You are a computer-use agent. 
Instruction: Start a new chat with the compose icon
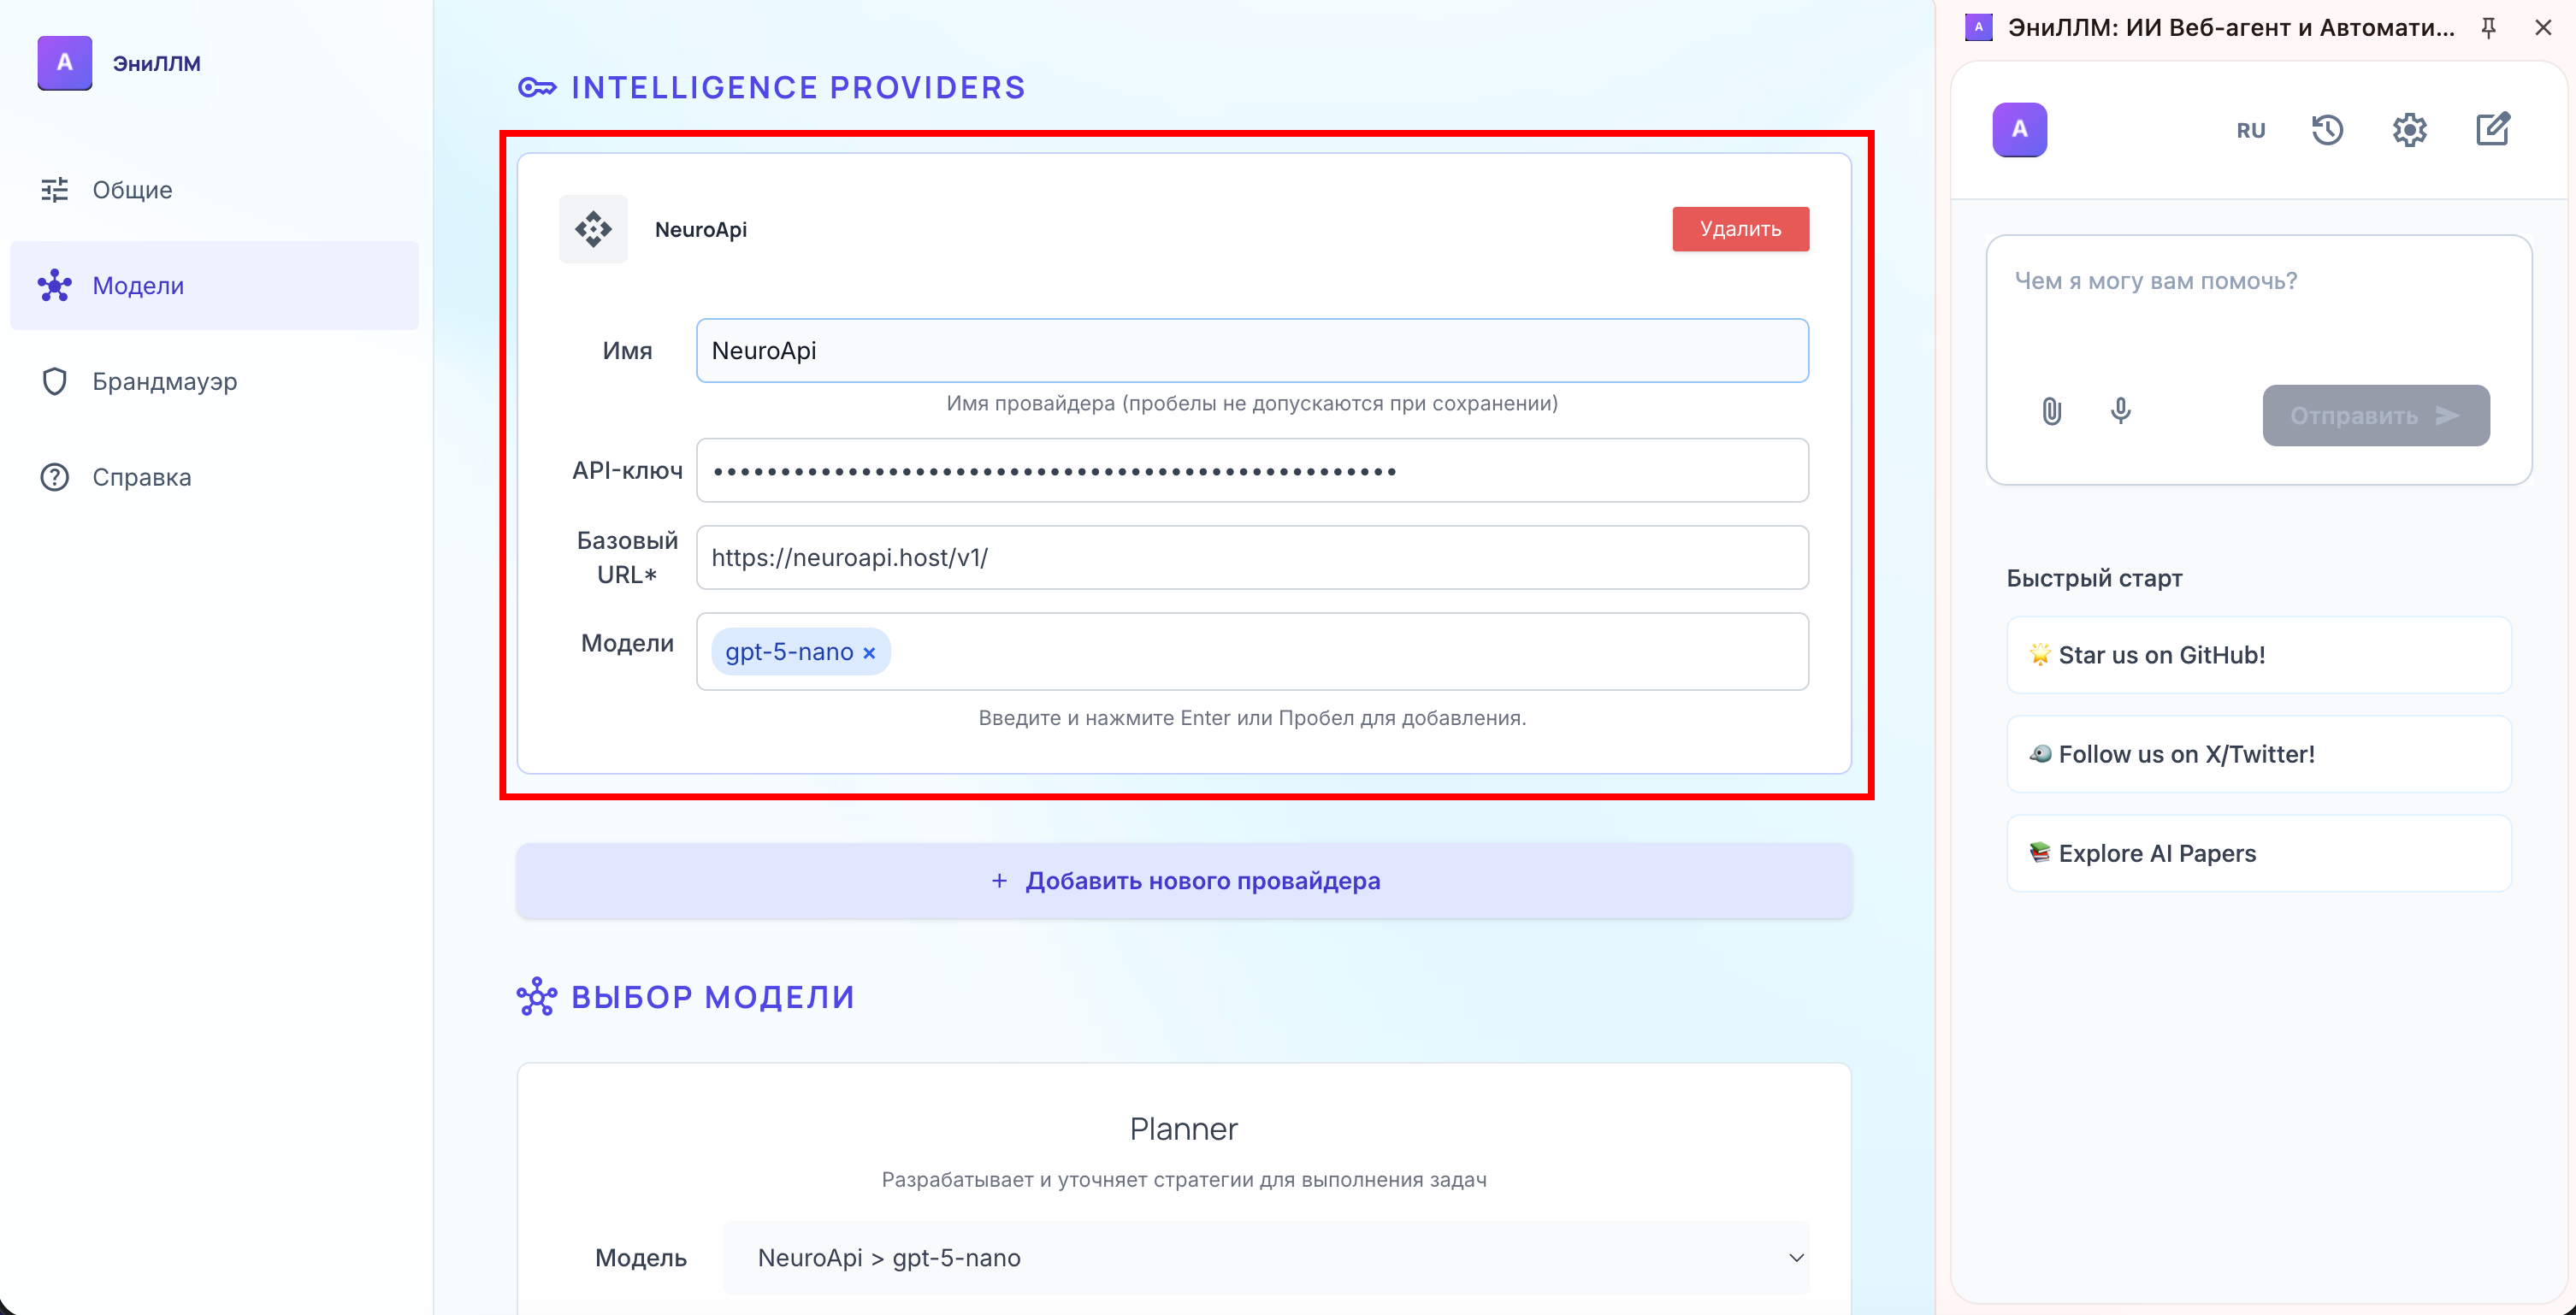(2493, 130)
